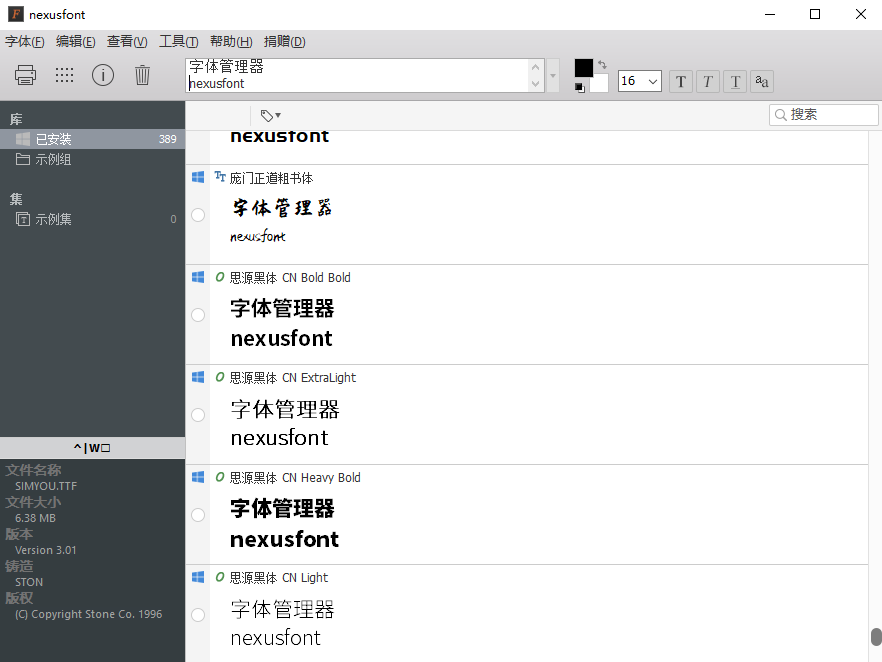
Task: Toggle underline text style button
Action: [x=735, y=81]
